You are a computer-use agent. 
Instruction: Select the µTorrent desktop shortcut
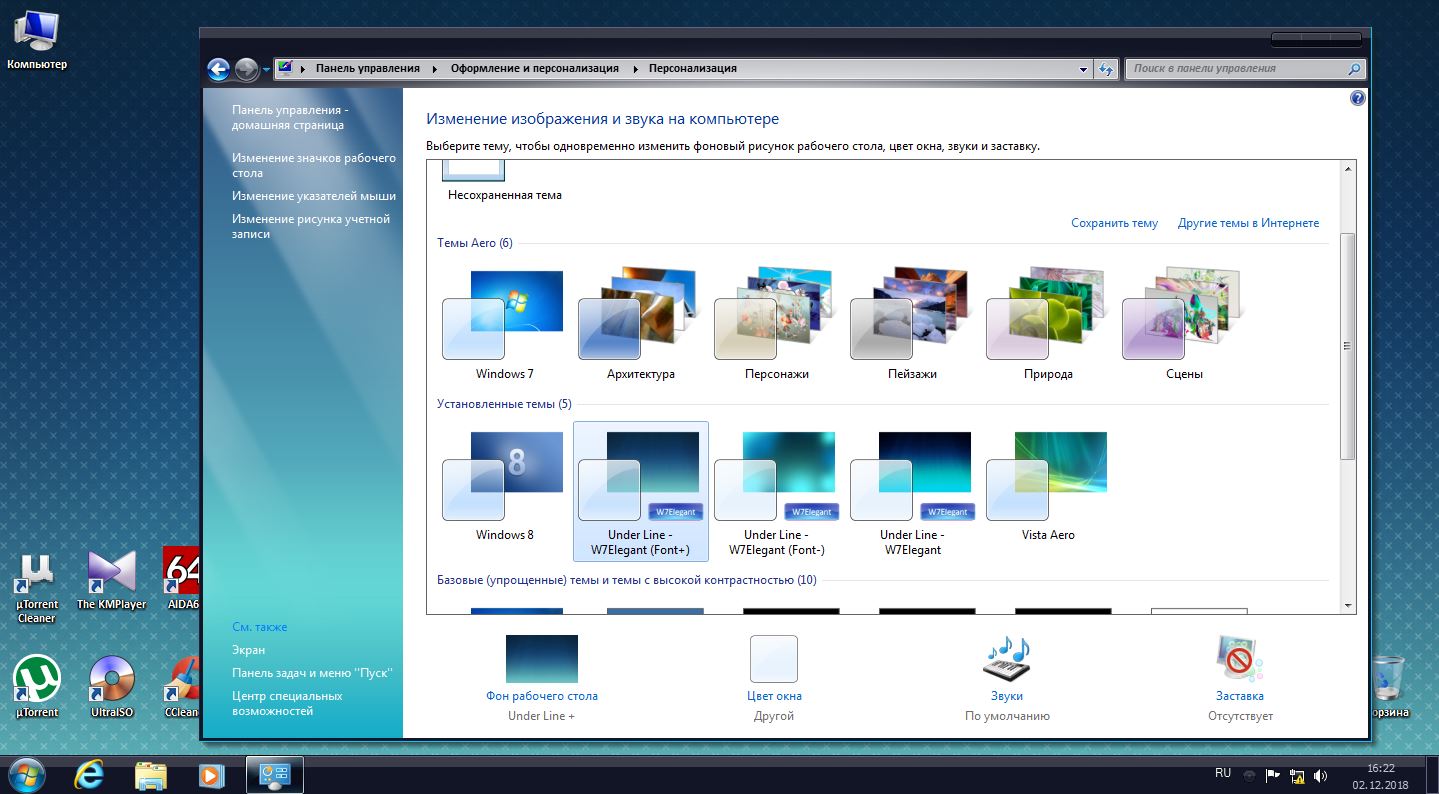pyautogui.click(x=37, y=687)
